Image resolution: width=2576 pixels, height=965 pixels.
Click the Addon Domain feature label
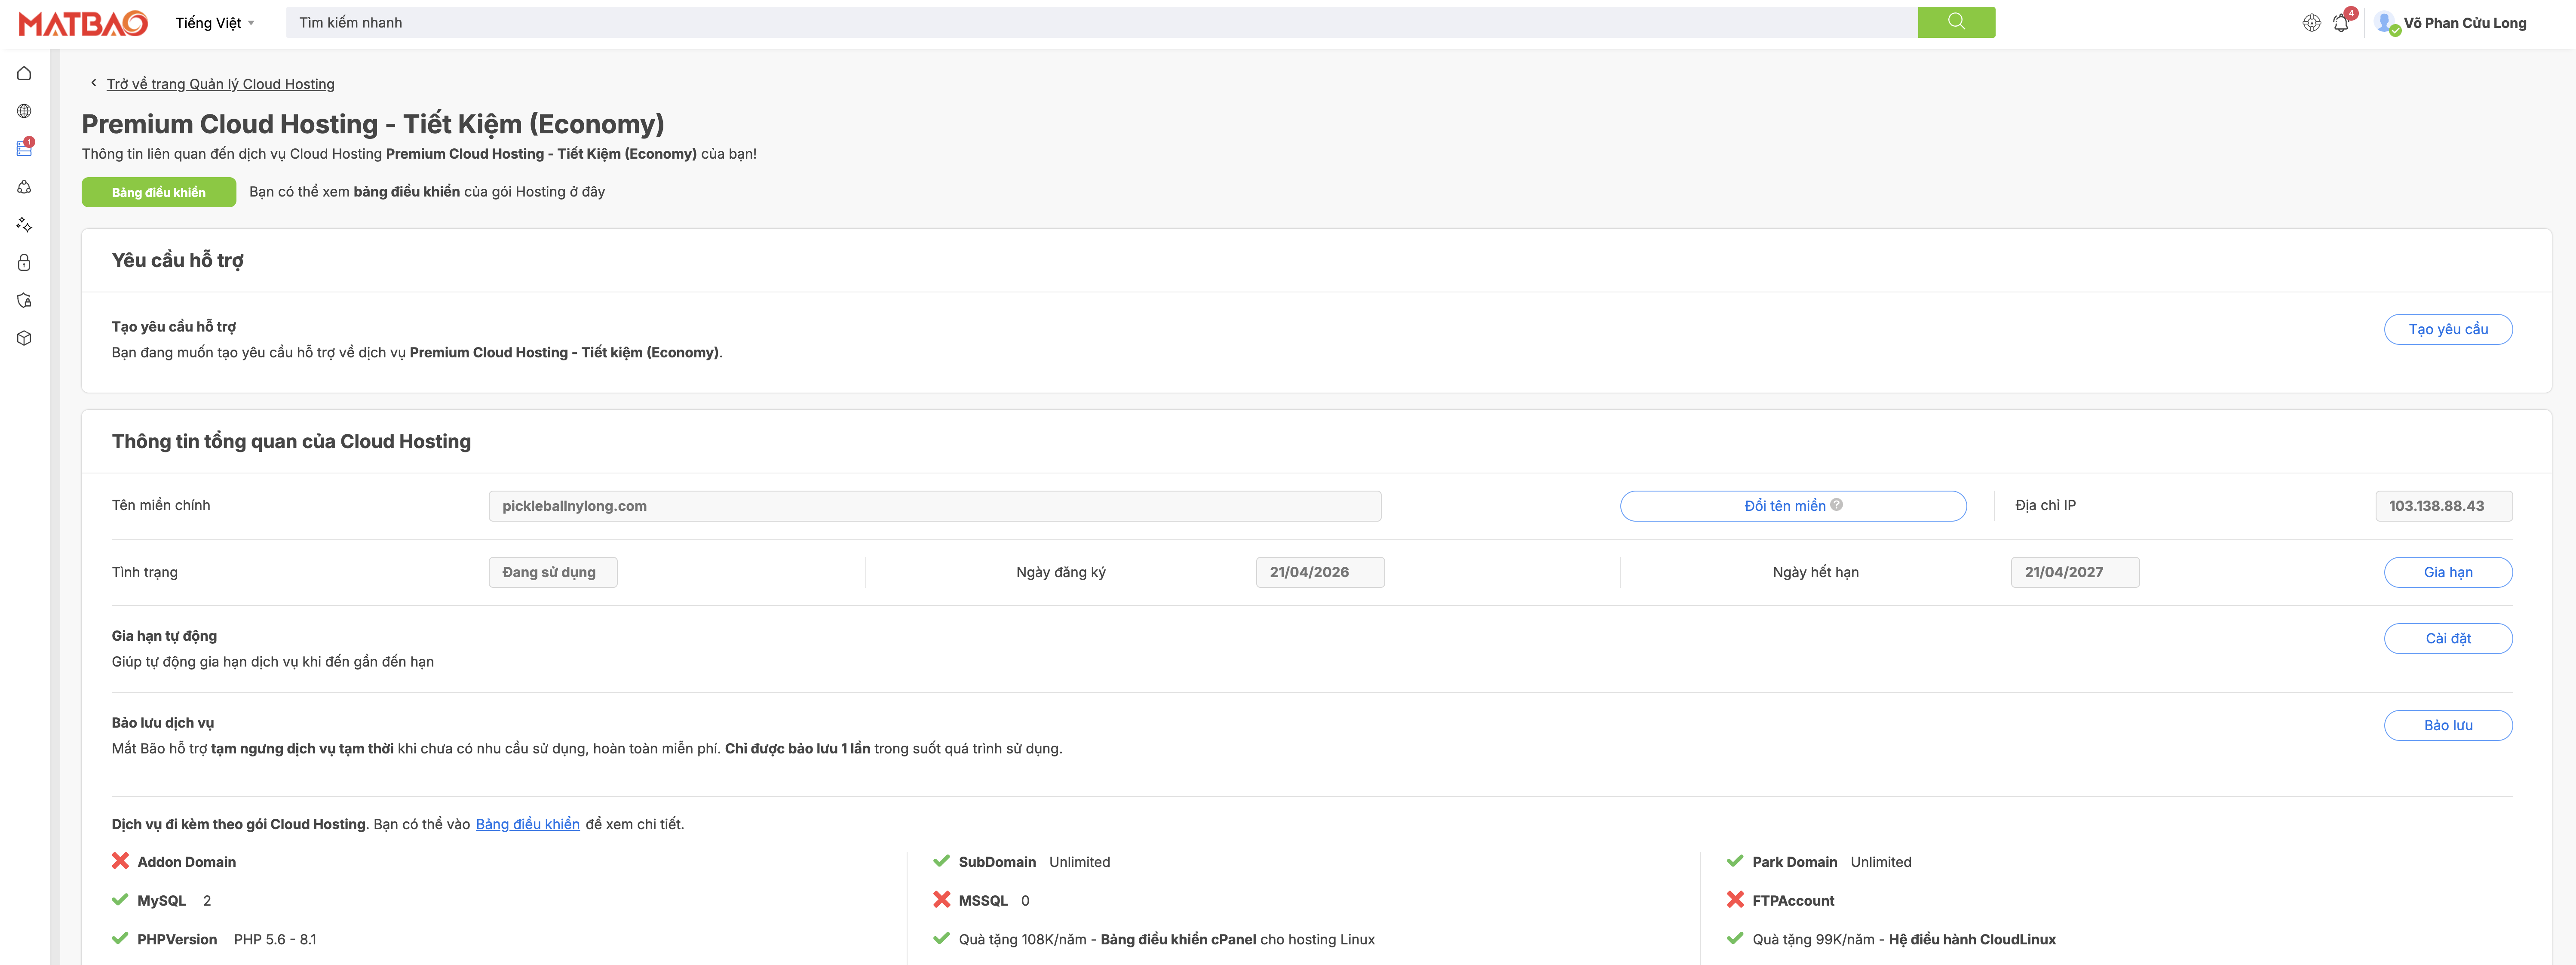pyautogui.click(x=187, y=862)
